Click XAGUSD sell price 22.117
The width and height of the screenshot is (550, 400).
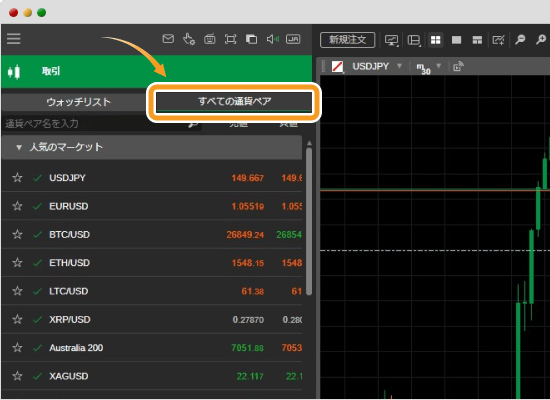(250, 376)
